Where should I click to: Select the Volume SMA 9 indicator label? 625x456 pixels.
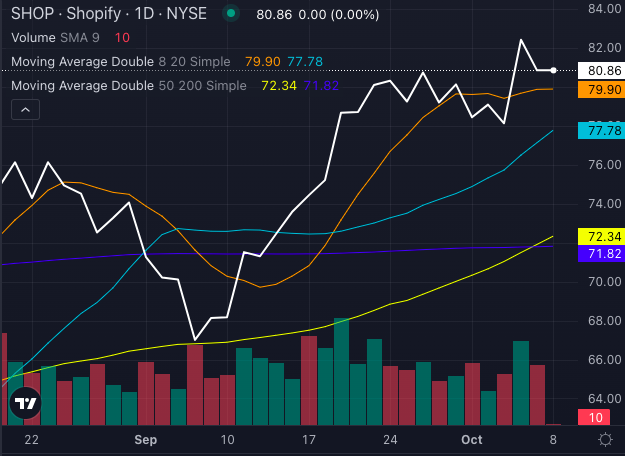(x=55, y=38)
